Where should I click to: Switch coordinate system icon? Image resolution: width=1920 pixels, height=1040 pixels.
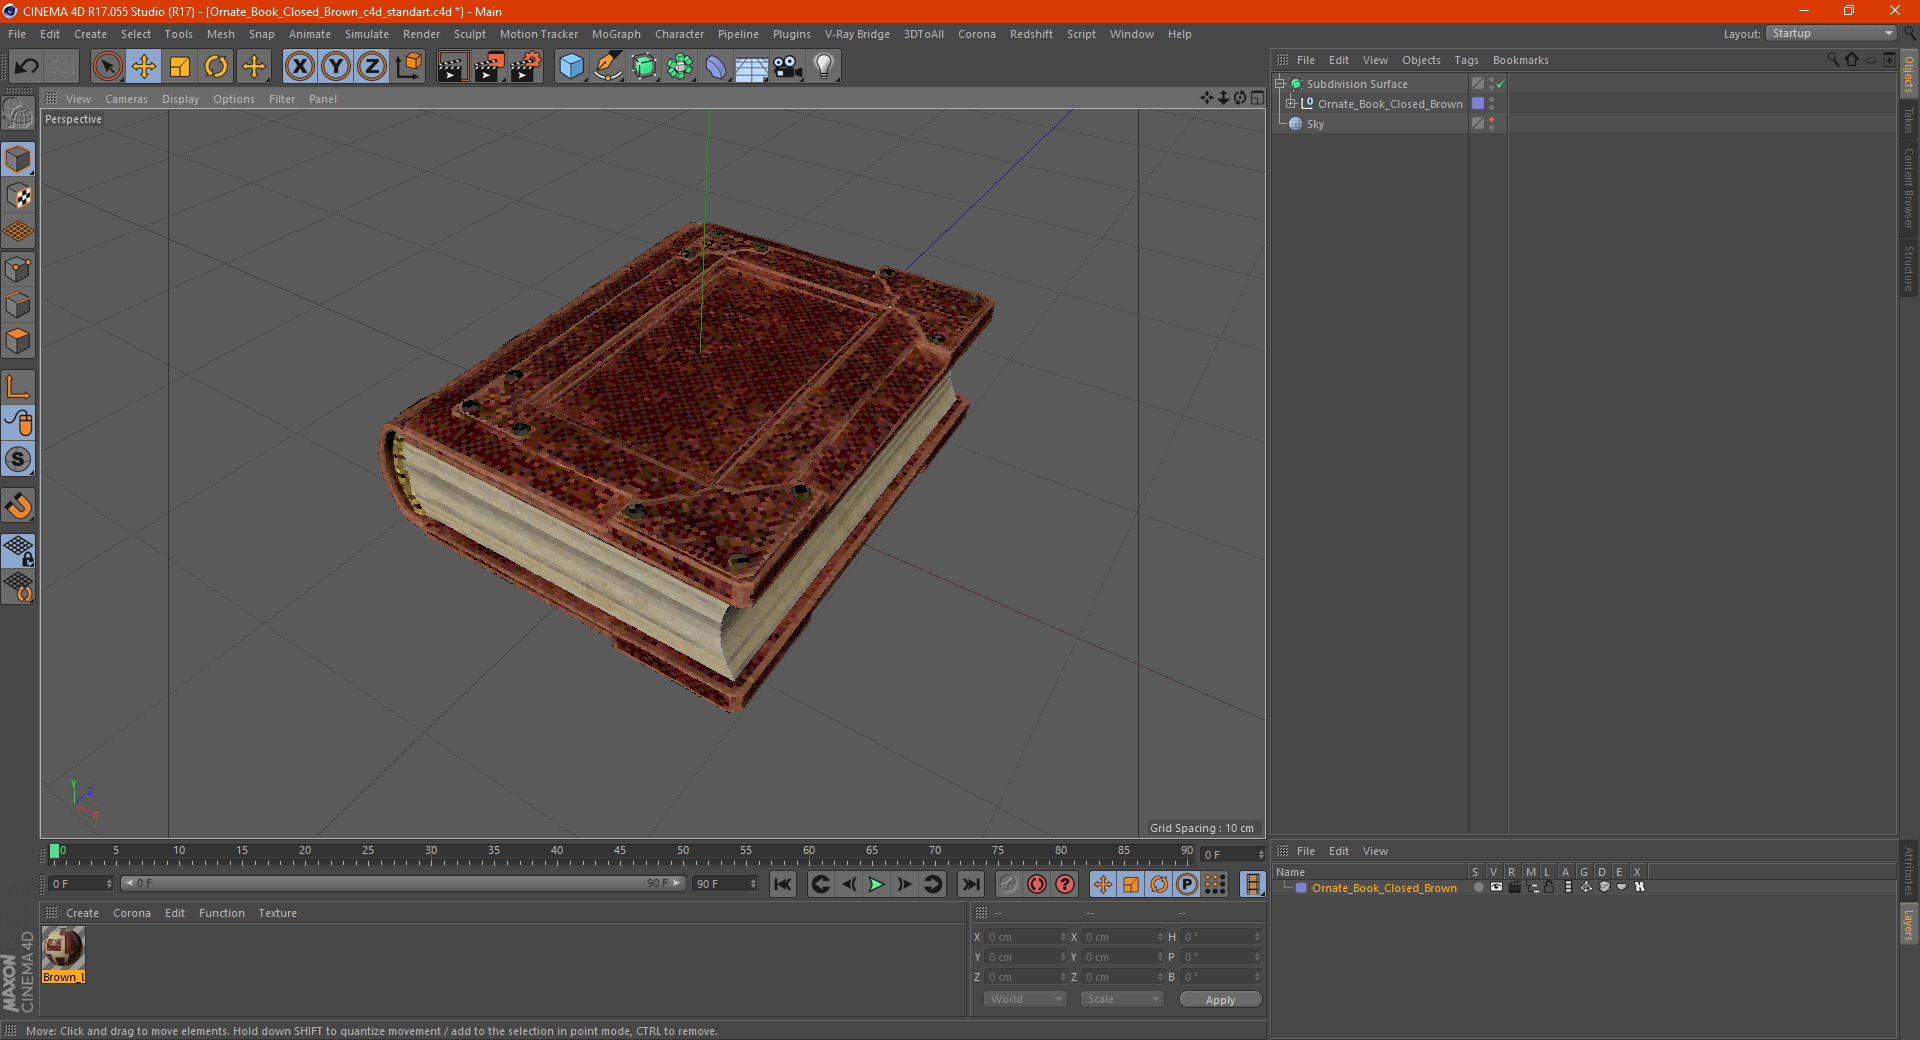pyautogui.click(x=408, y=67)
